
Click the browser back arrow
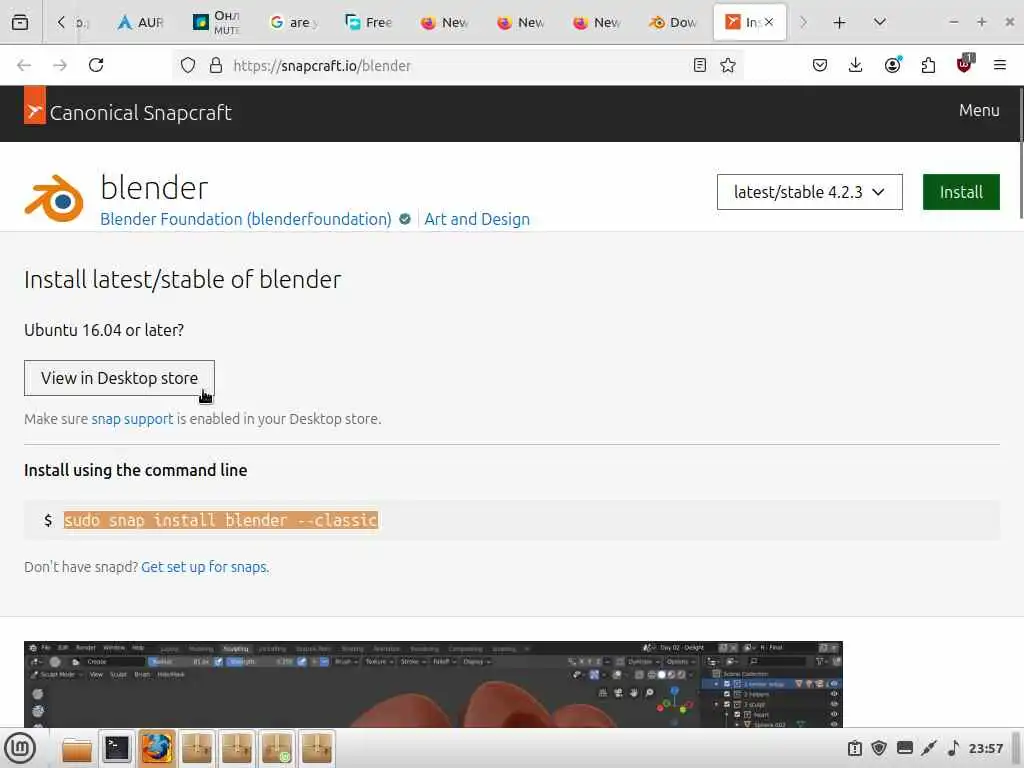click(24, 65)
